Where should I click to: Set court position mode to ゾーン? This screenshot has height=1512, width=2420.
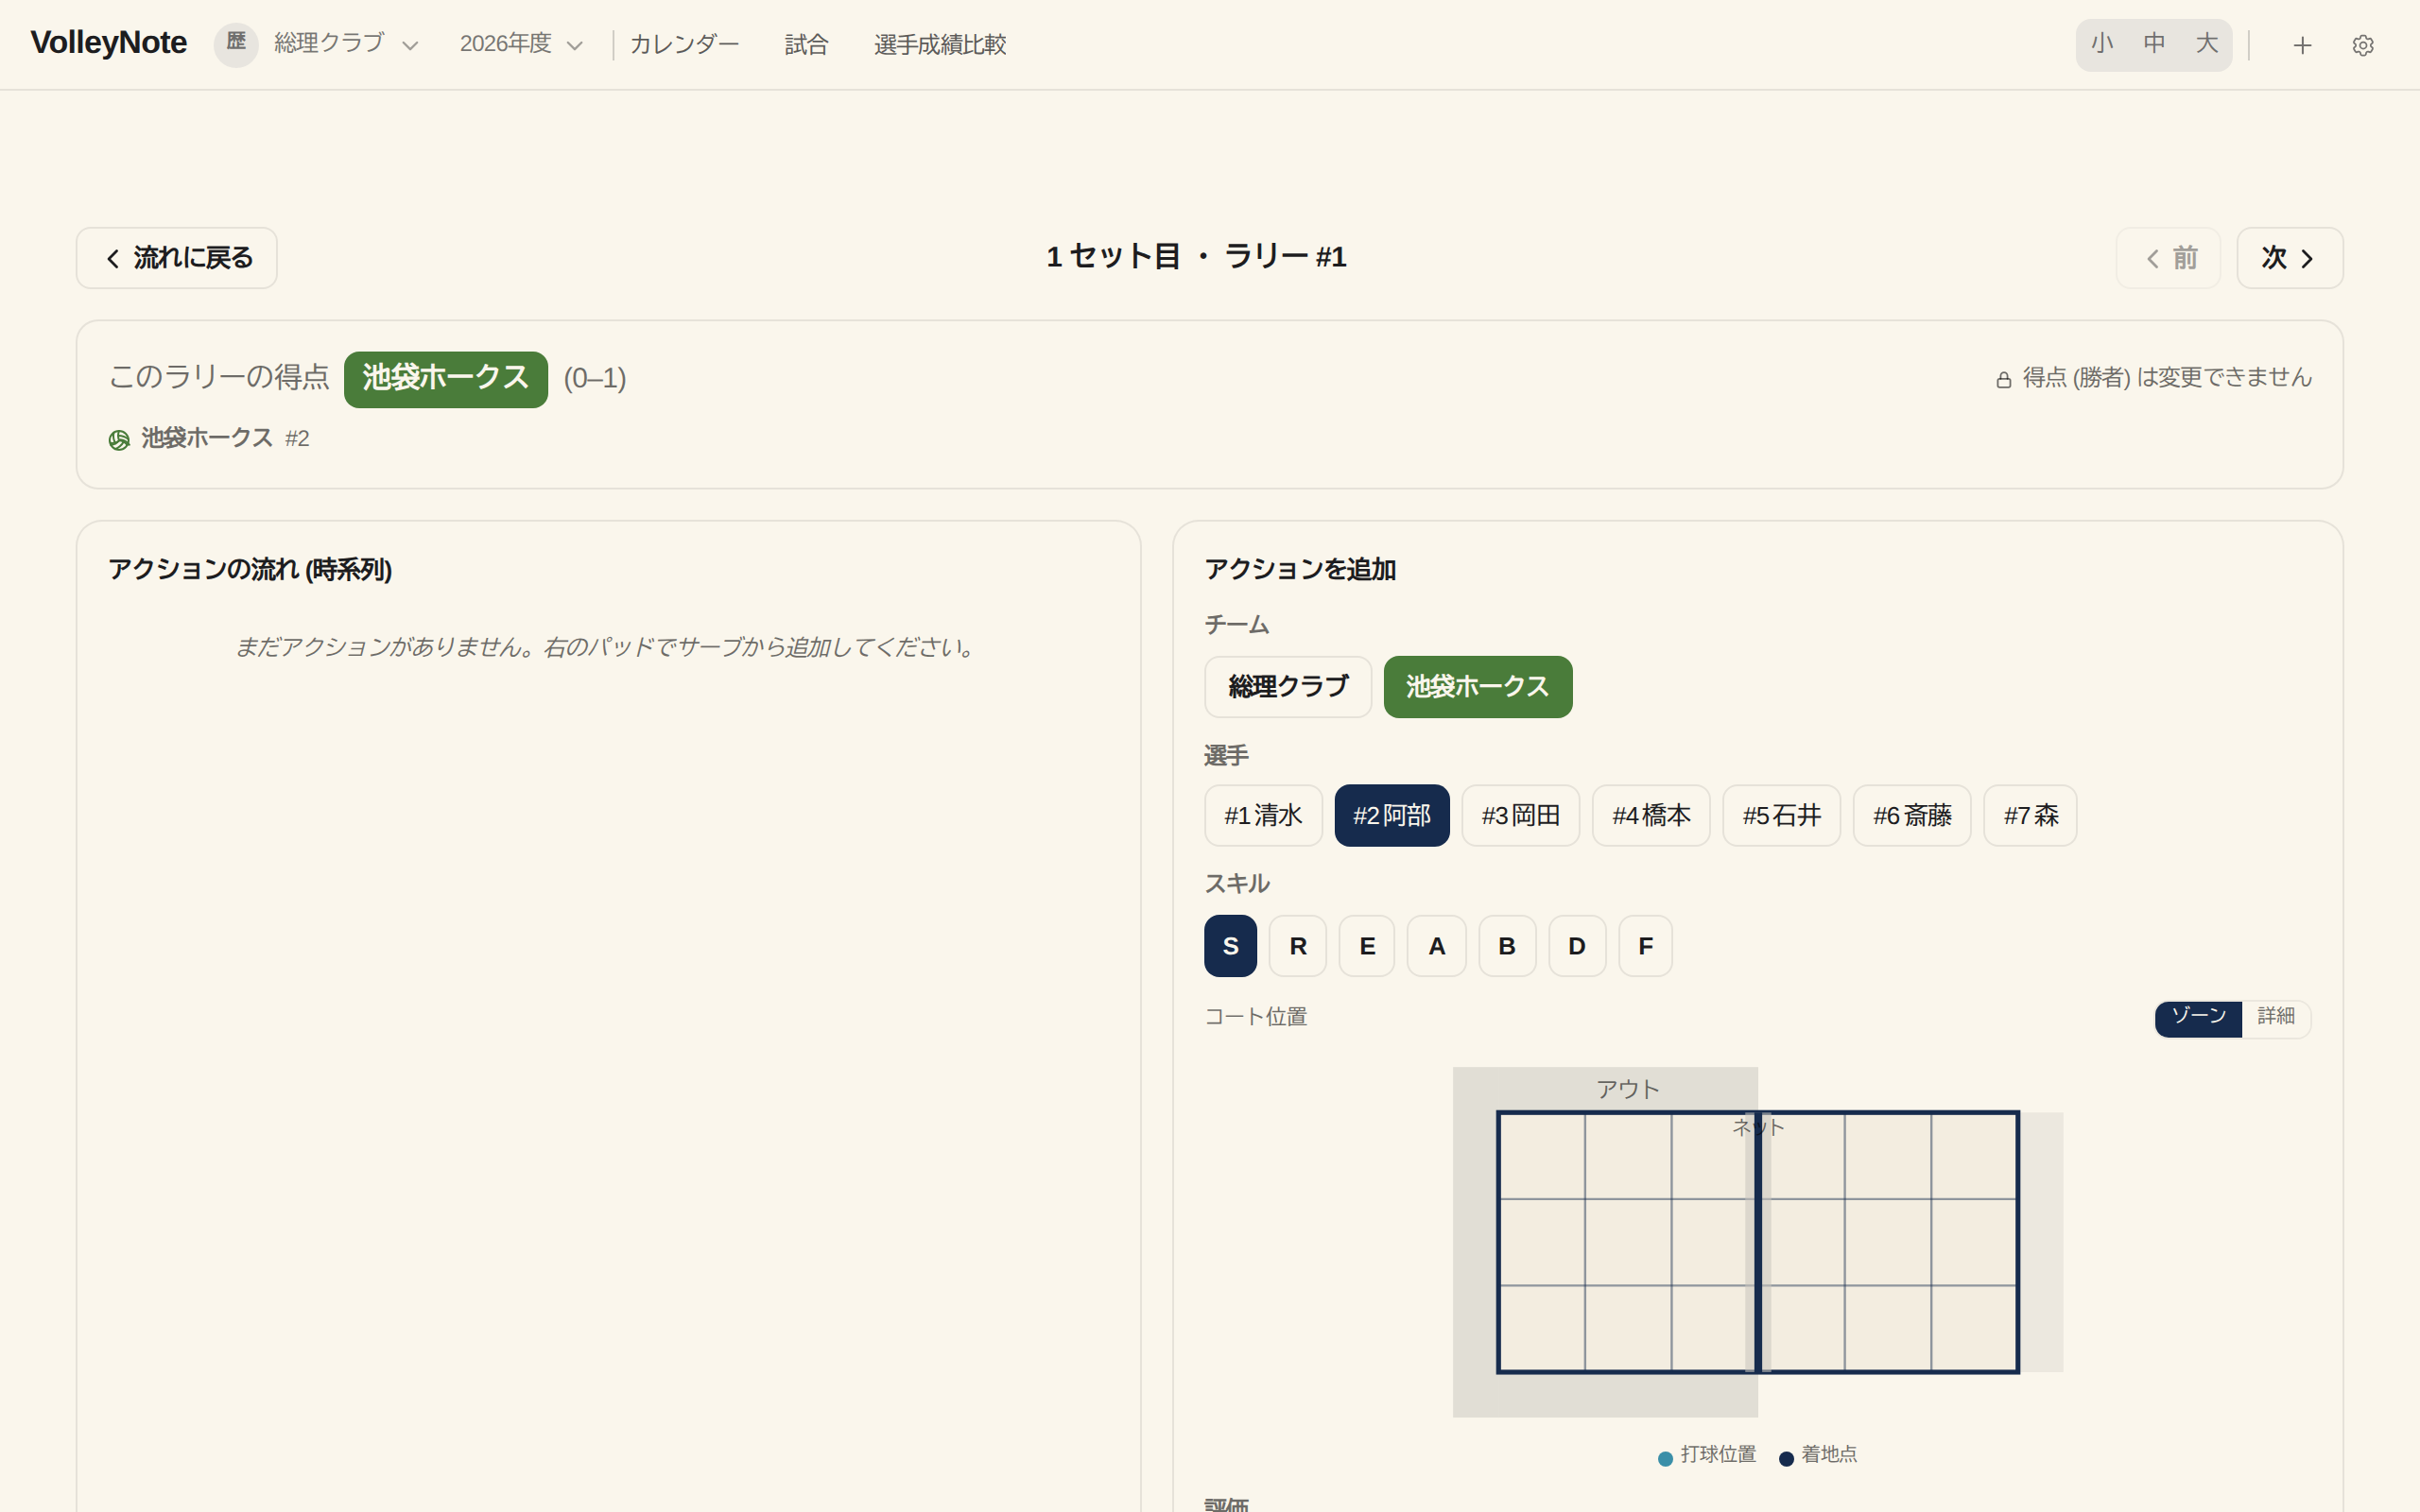pos(2198,1017)
